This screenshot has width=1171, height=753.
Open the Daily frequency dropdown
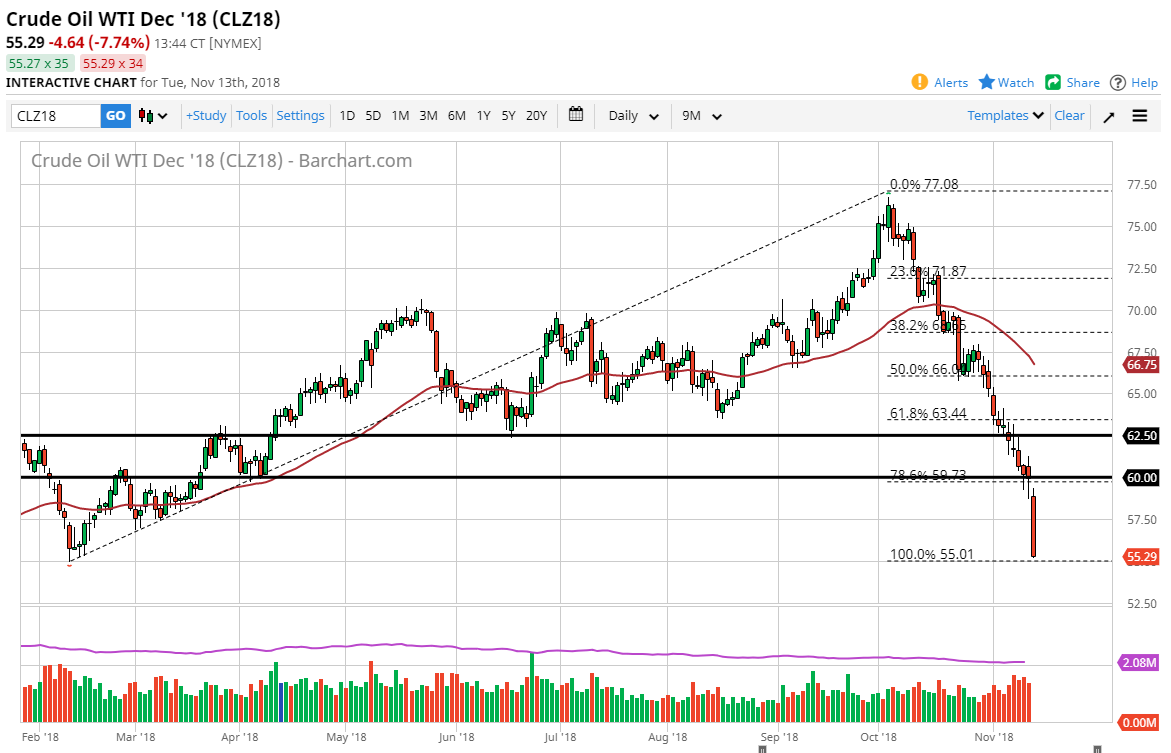point(630,115)
